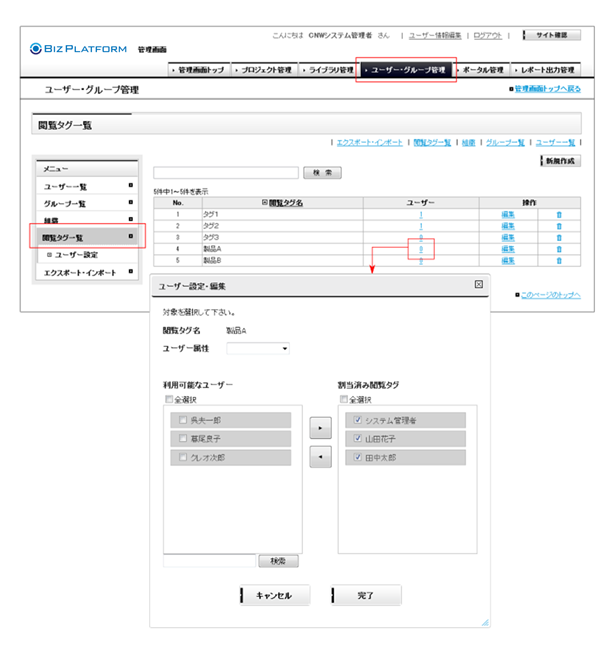610x650 pixels.
Task: Open the user count link for 製品A
Action: [x=421, y=249]
